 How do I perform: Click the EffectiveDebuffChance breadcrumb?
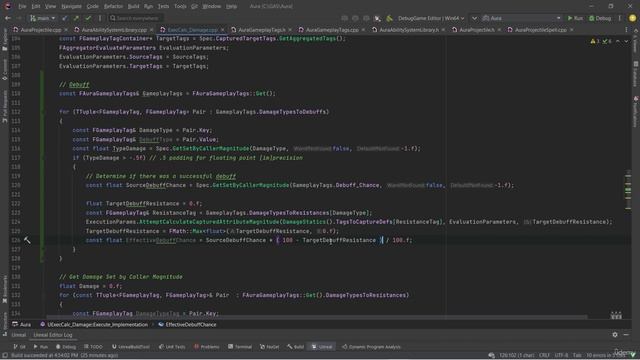[187, 324]
